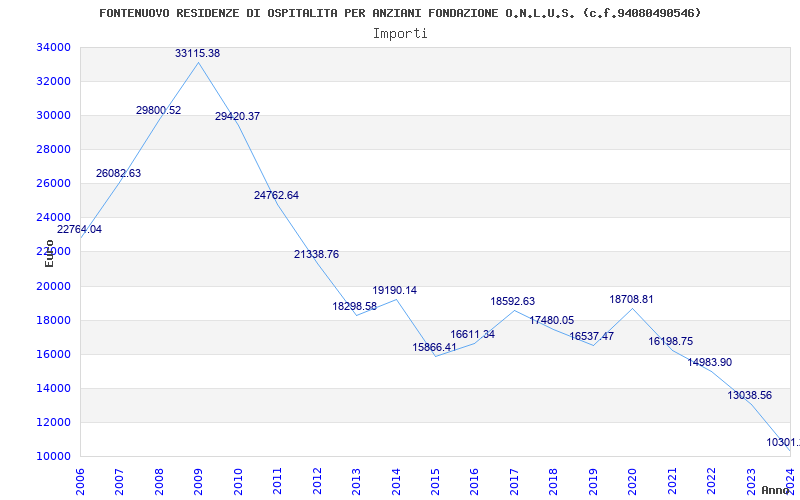Select data label 22764.04
The height and width of the screenshot is (500, 800).
coord(79,230)
